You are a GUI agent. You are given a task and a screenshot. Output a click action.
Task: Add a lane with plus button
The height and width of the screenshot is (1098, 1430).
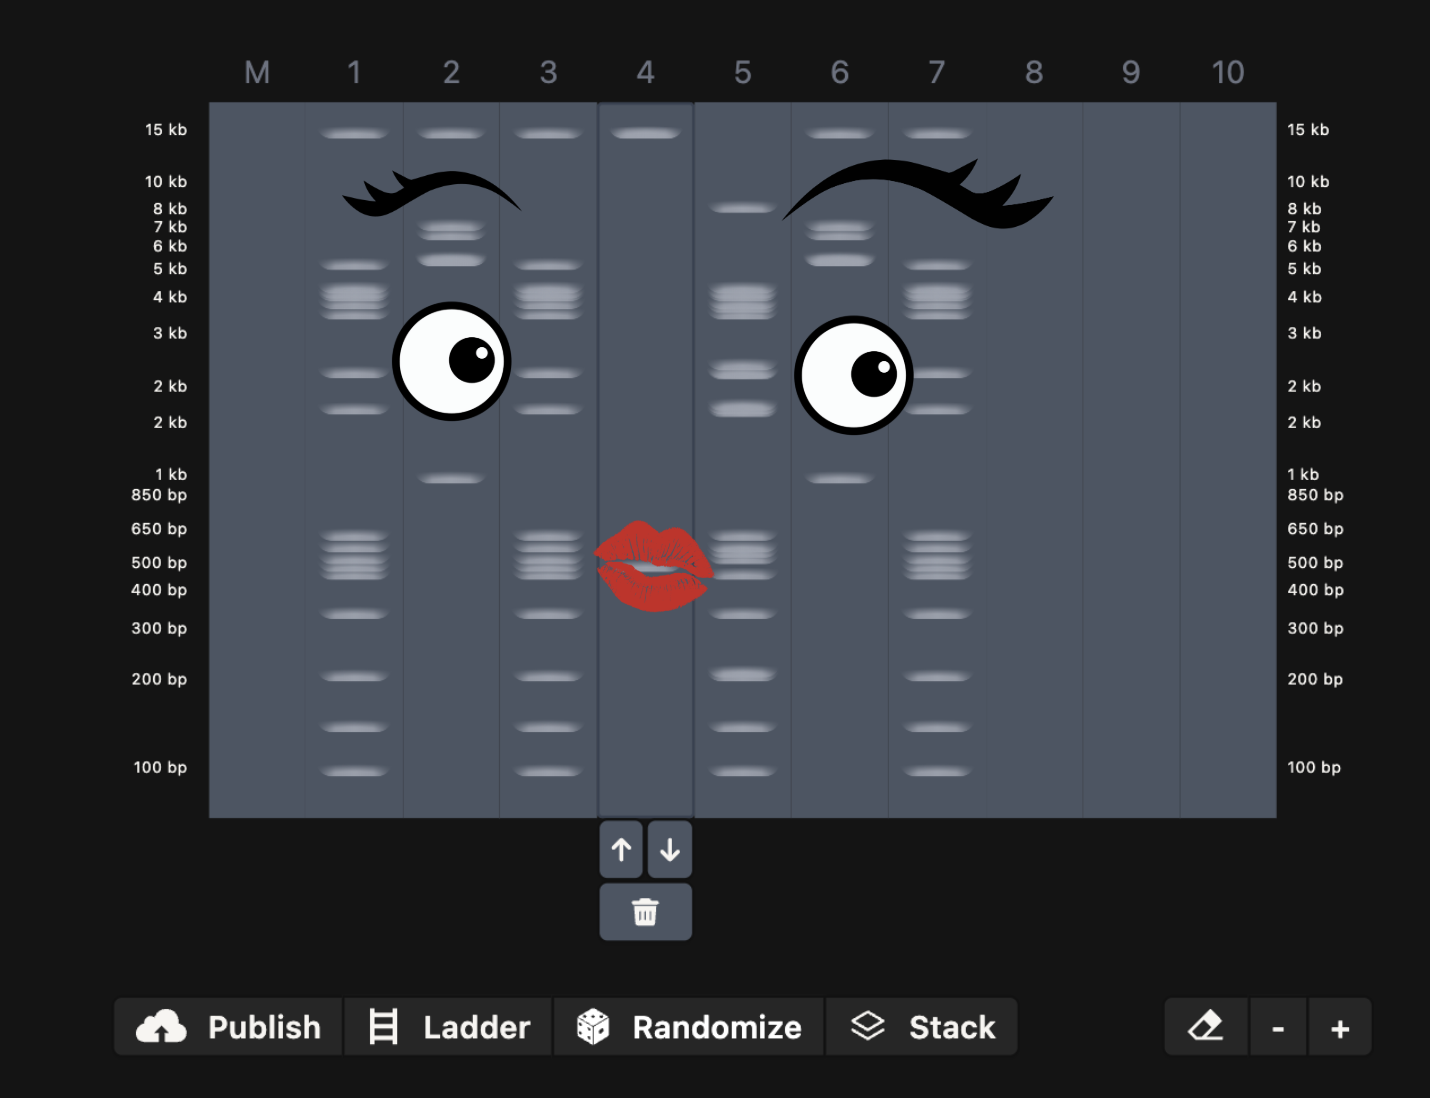(1340, 1027)
